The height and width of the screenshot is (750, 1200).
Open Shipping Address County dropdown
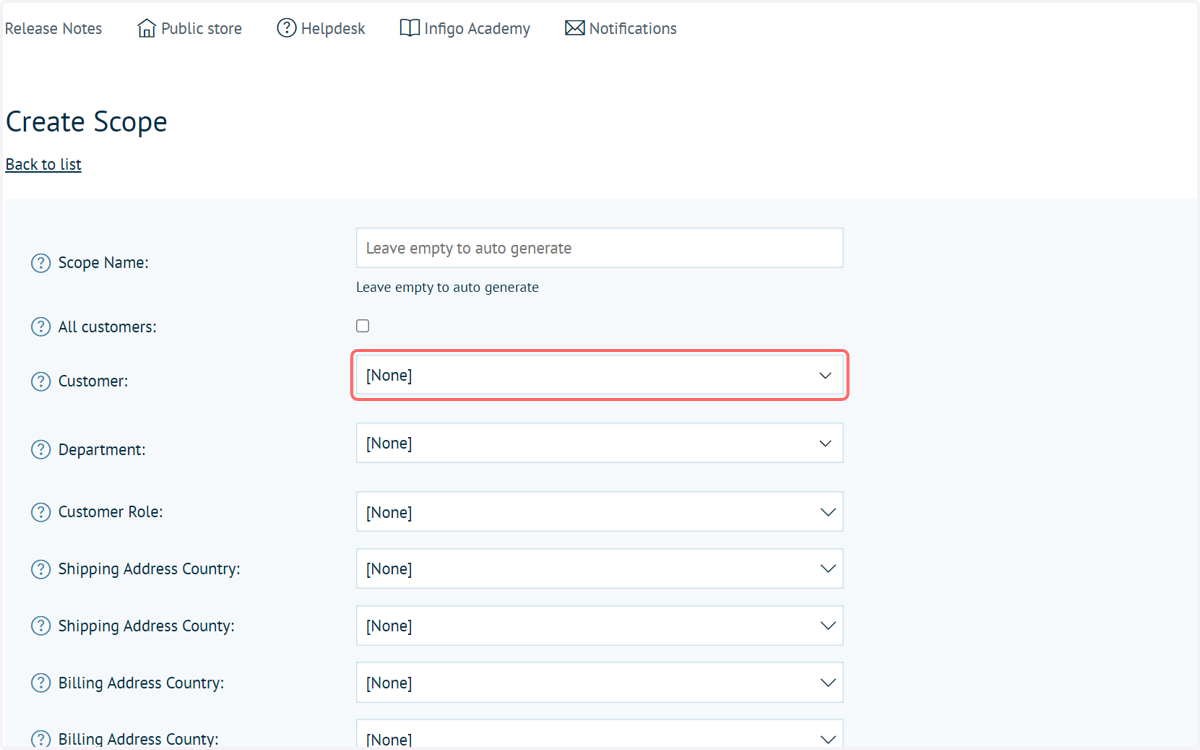tap(600, 626)
